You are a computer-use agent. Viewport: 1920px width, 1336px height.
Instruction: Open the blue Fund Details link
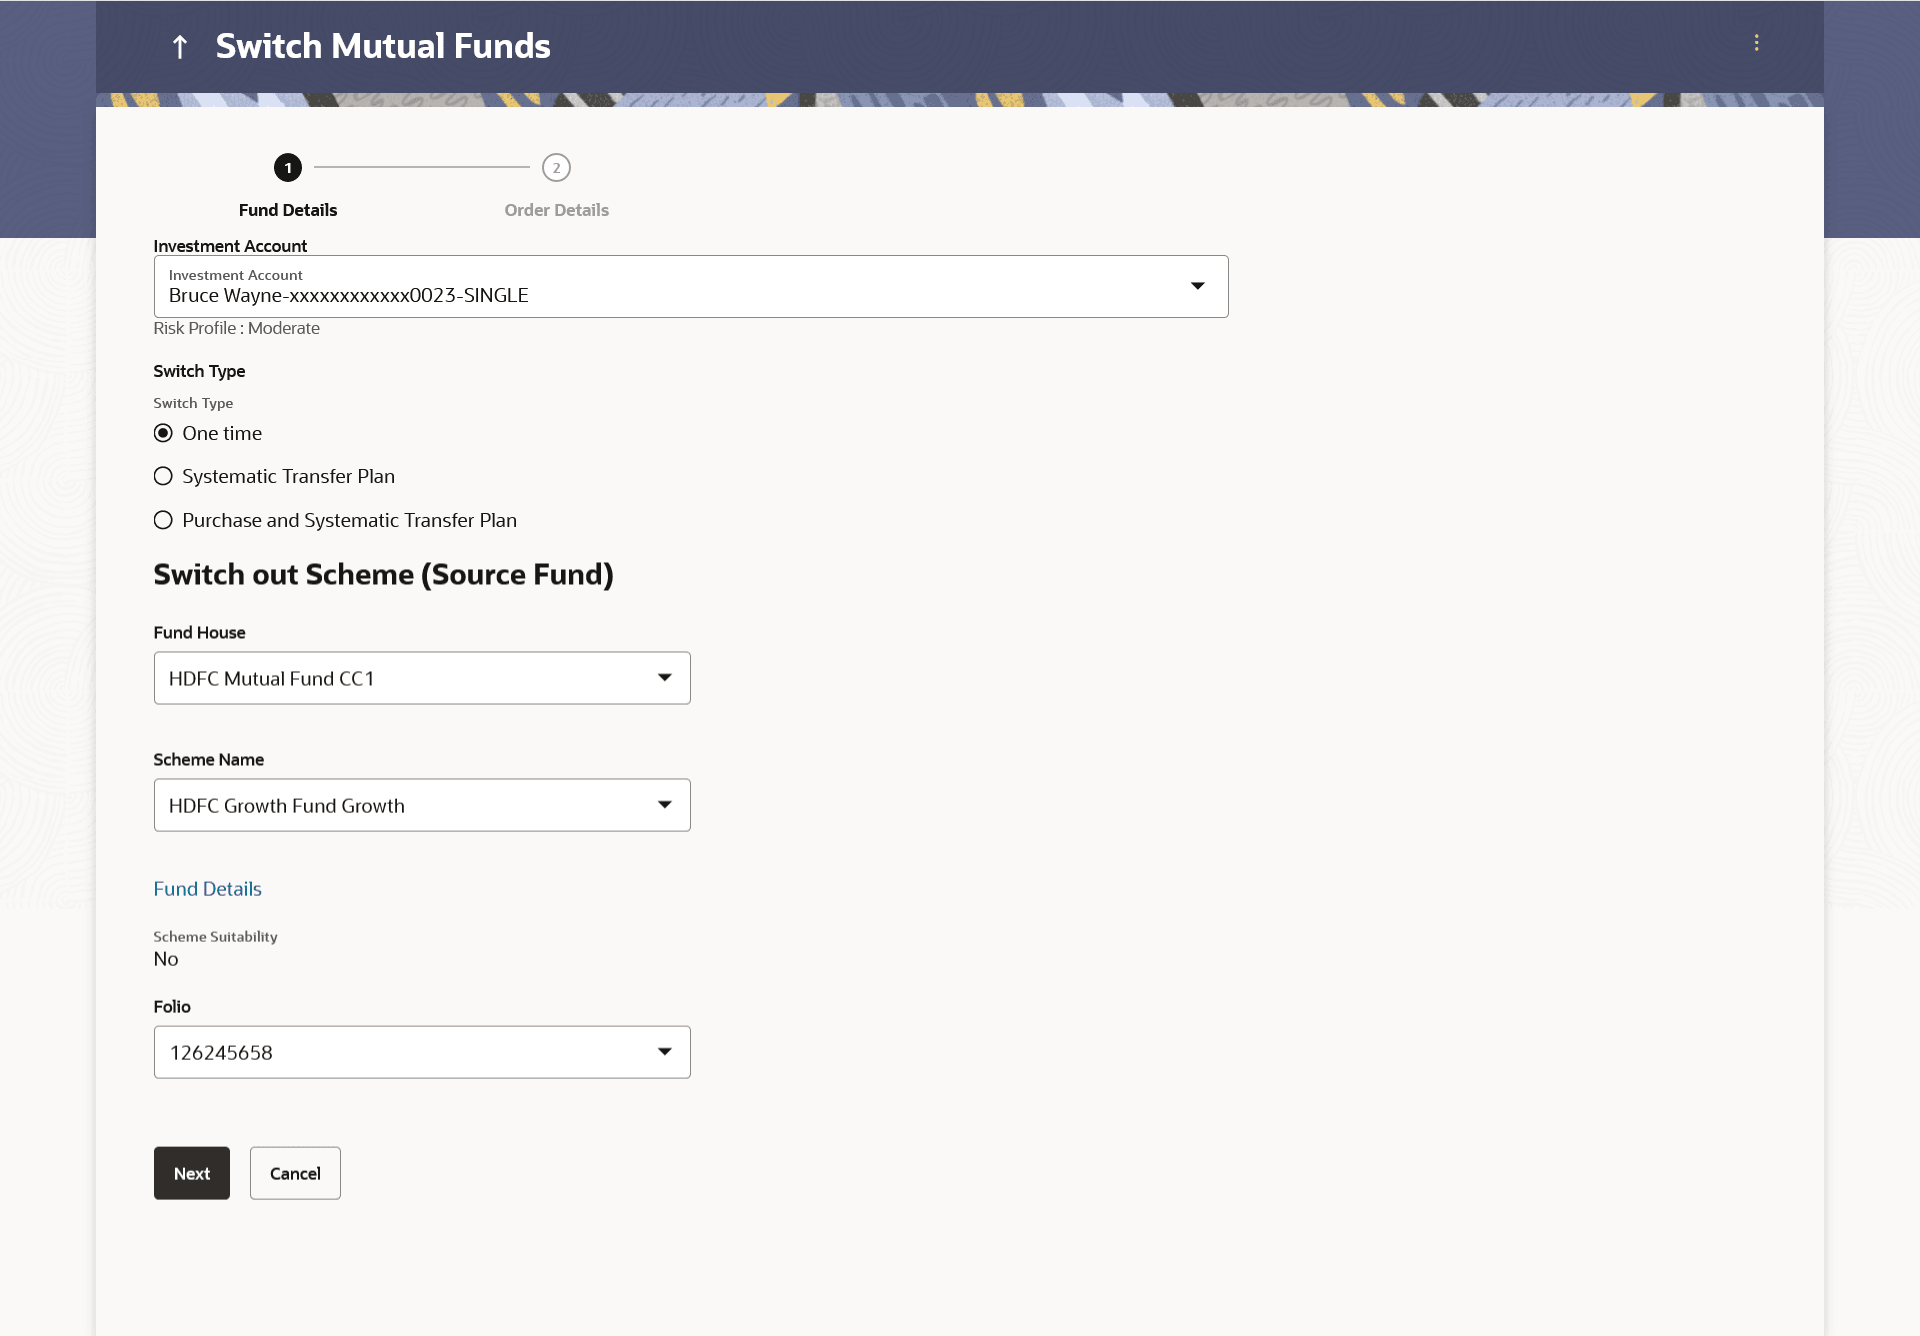point(207,889)
